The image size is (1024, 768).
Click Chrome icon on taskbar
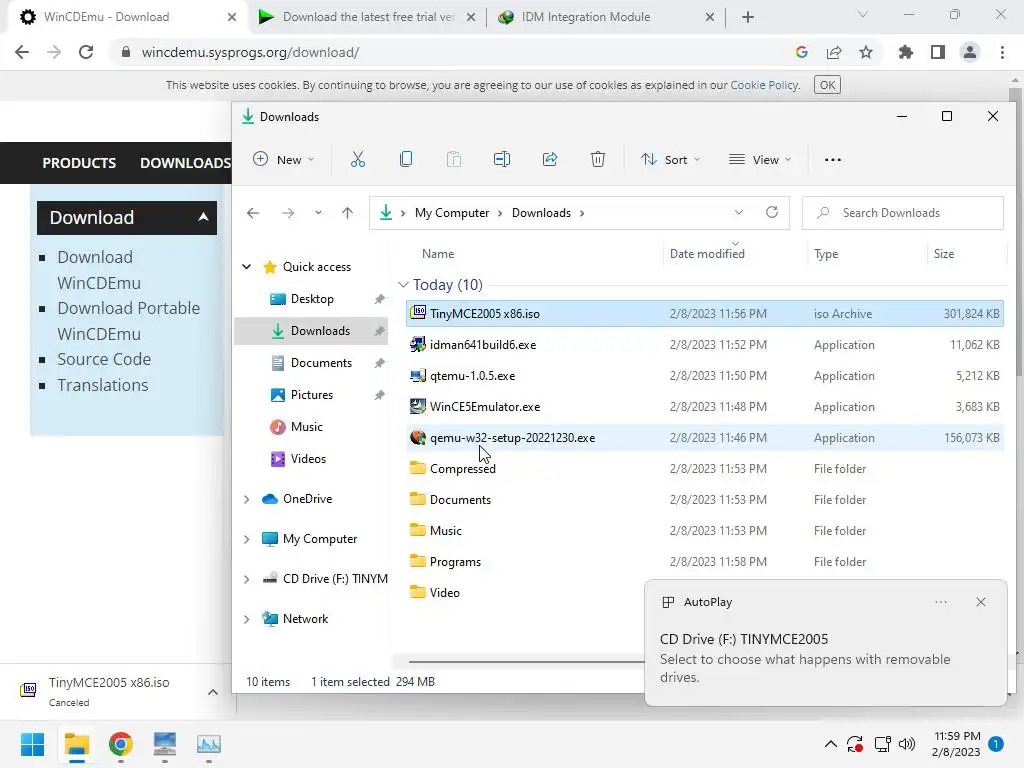pyautogui.click(x=121, y=744)
